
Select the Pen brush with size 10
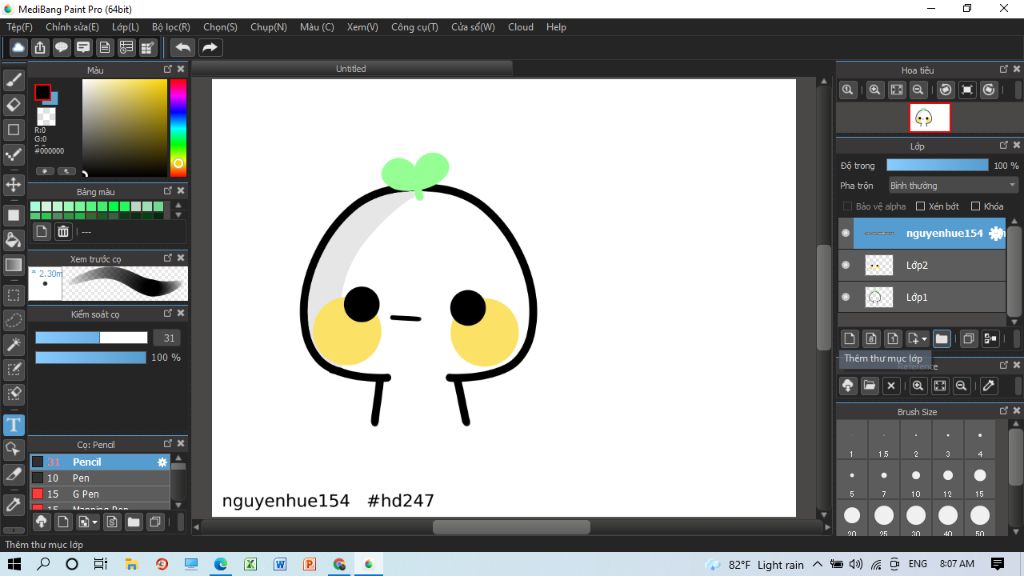(101, 478)
